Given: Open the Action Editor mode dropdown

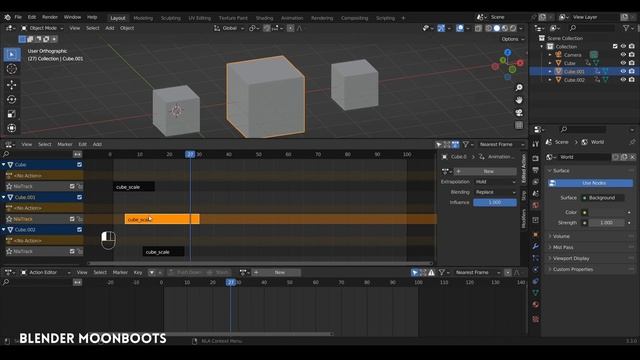Looking at the screenshot, I should [46, 272].
